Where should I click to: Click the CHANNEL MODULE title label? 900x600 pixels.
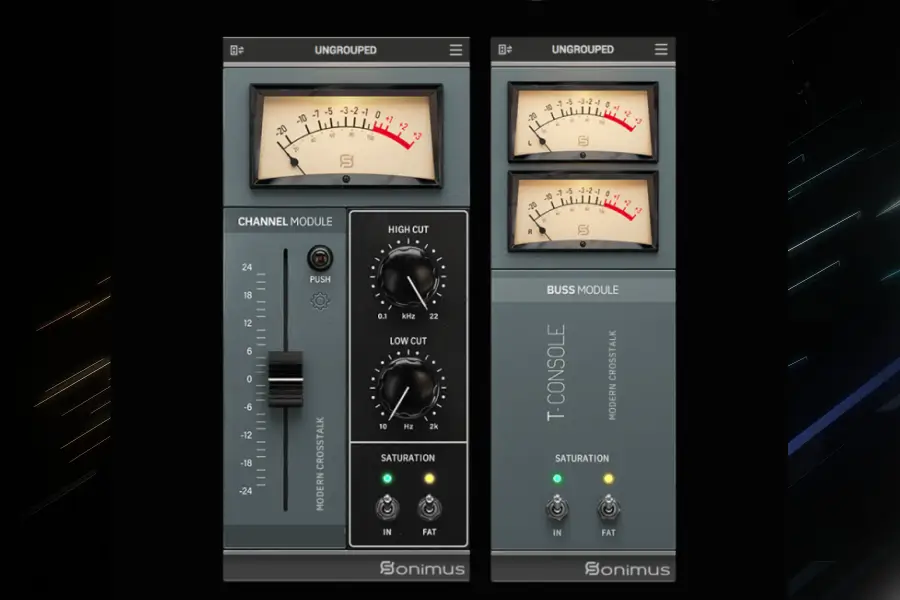click(x=285, y=222)
